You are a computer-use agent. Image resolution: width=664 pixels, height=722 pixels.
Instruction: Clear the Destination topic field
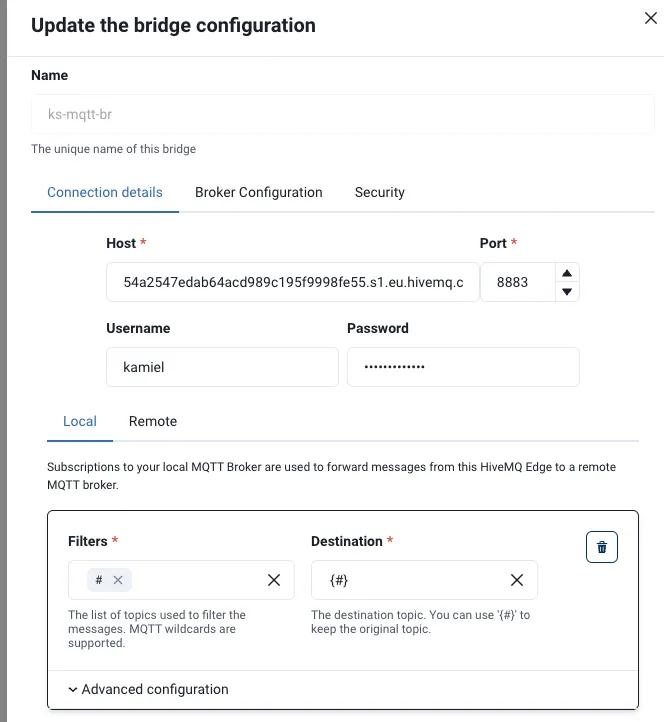[517, 580]
